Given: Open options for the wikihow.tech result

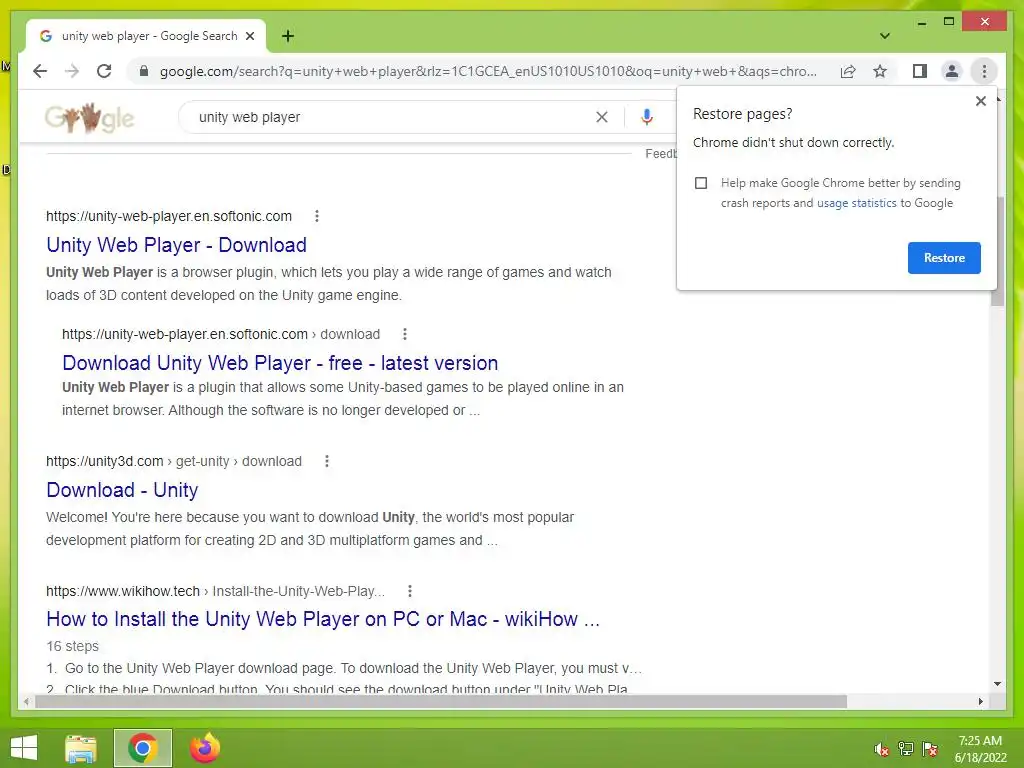Looking at the screenshot, I should click(410, 591).
